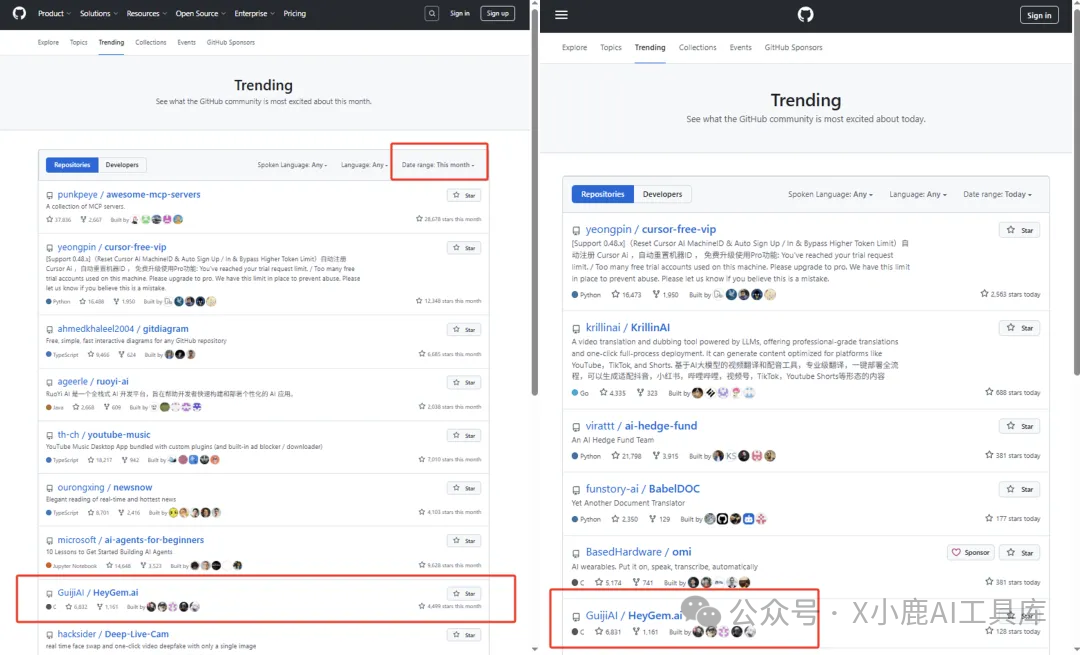Image resolution: width=1080 pixels, height=655 pixels.
Task: Open Solutions menu in left header
Action: tap(98, 13)
